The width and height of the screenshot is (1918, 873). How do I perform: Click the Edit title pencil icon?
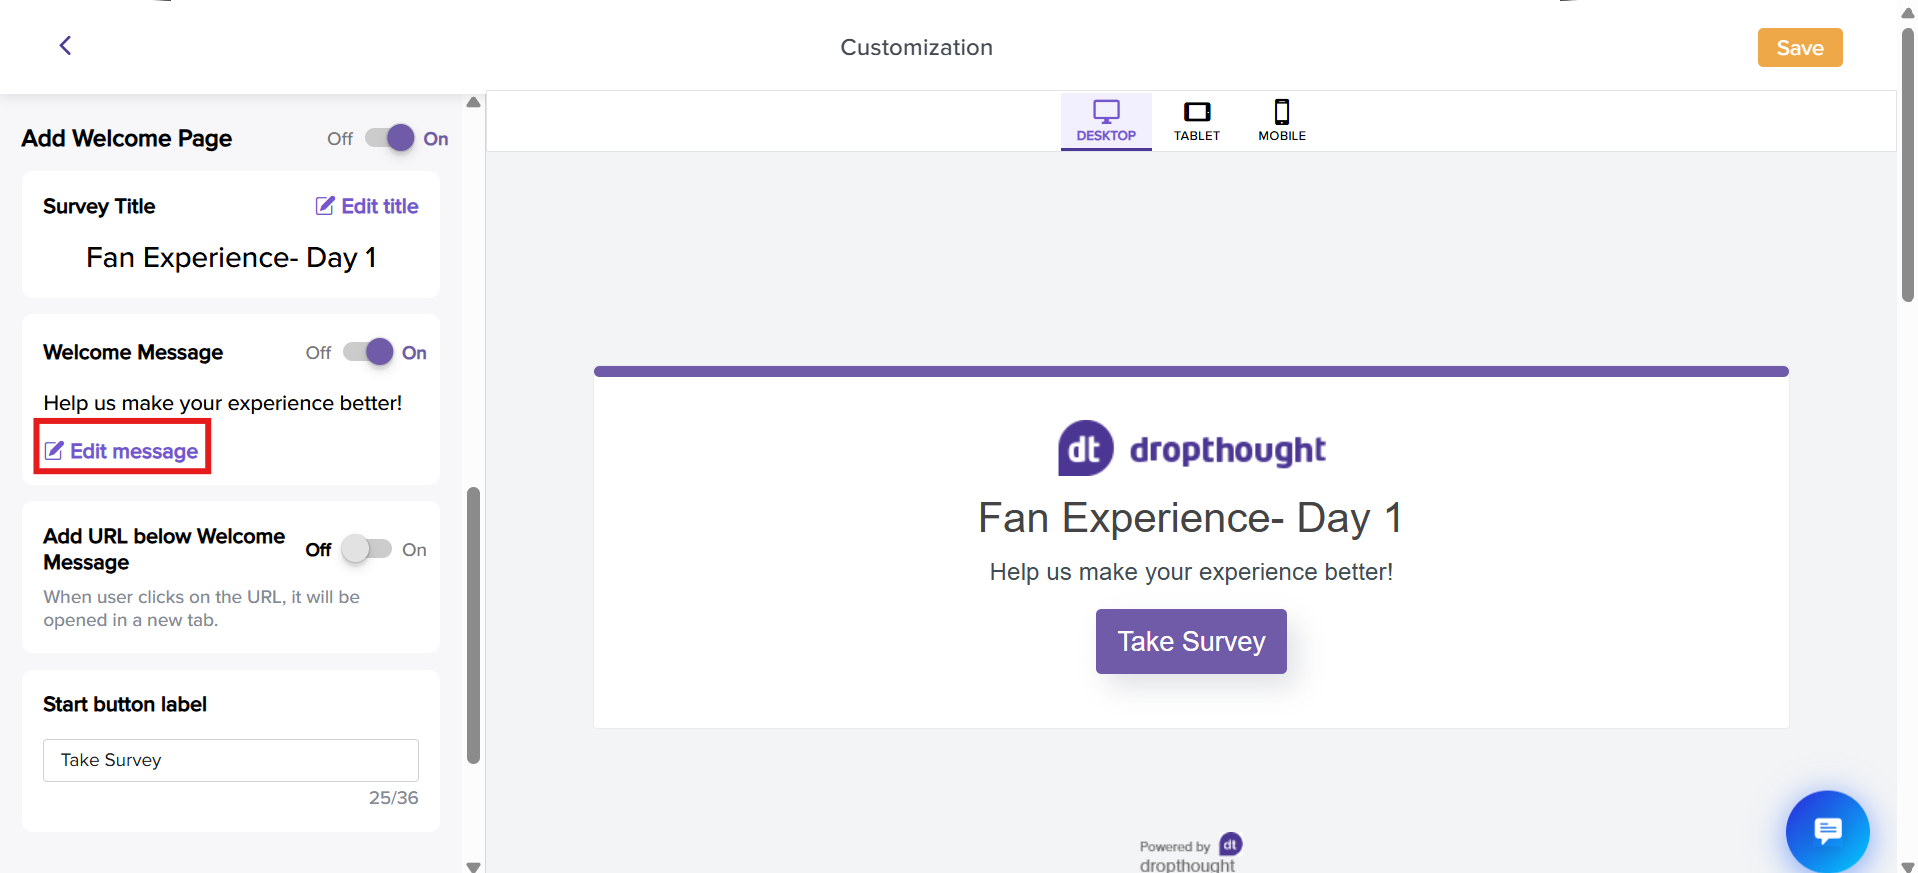(x=325, y=206)
